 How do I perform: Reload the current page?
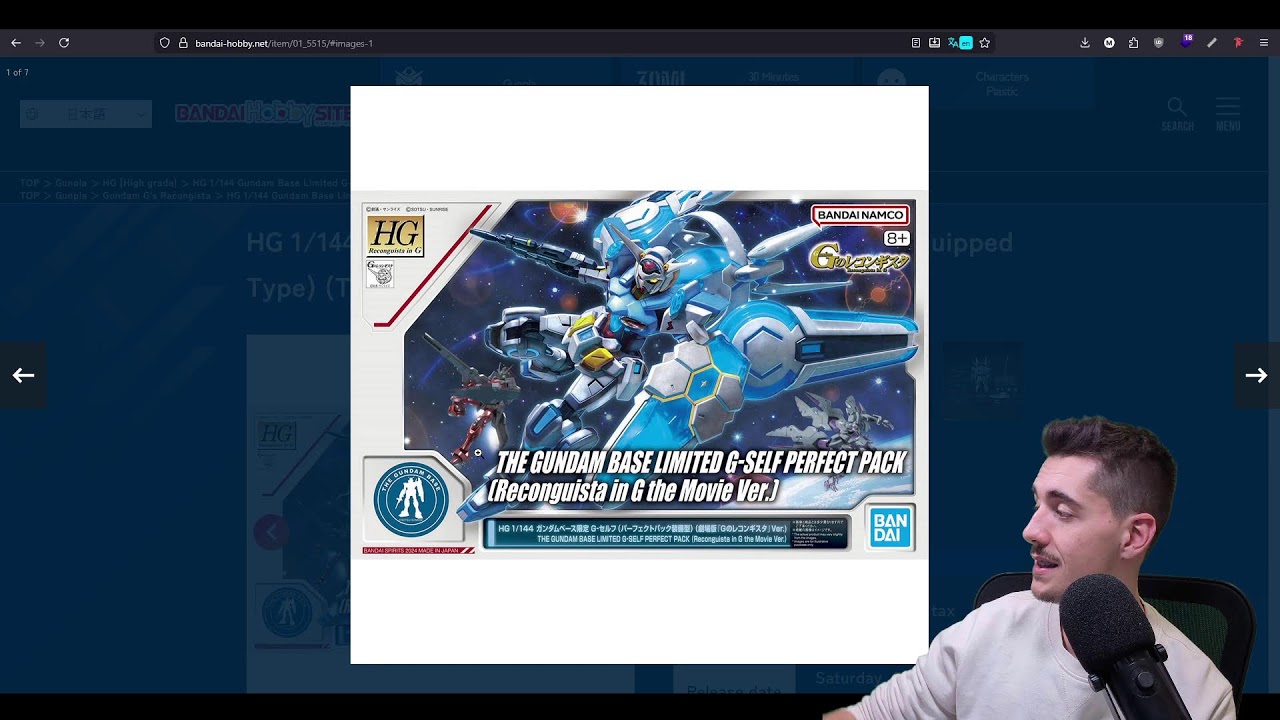[64, 43]
